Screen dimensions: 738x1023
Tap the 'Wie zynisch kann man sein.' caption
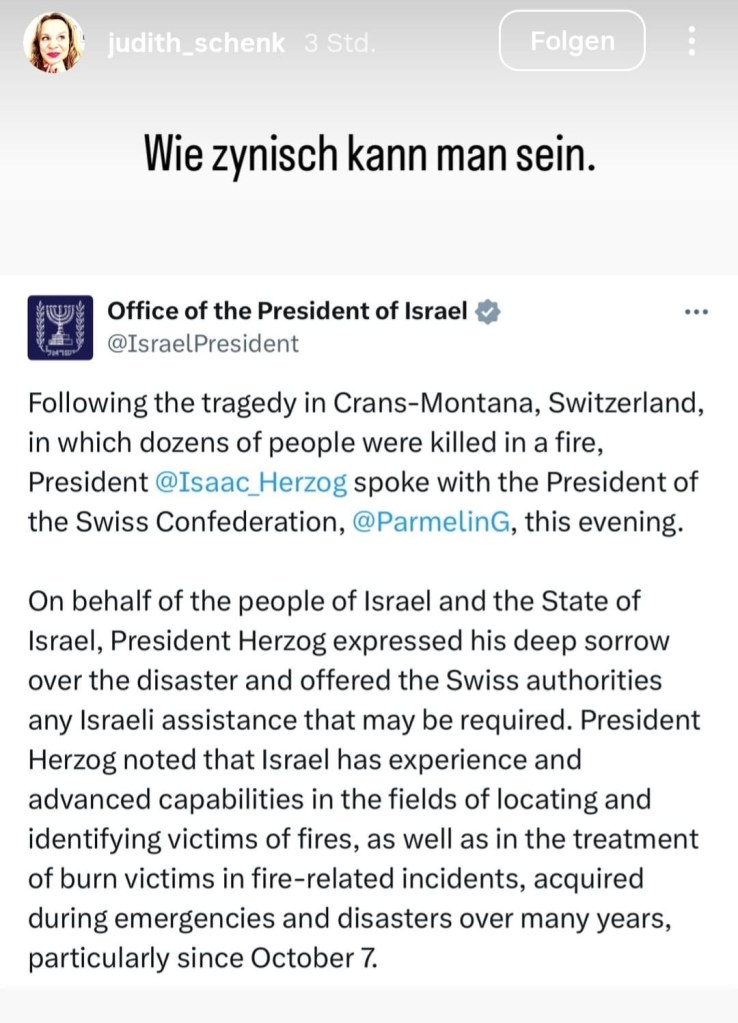(x=369, y=156)
